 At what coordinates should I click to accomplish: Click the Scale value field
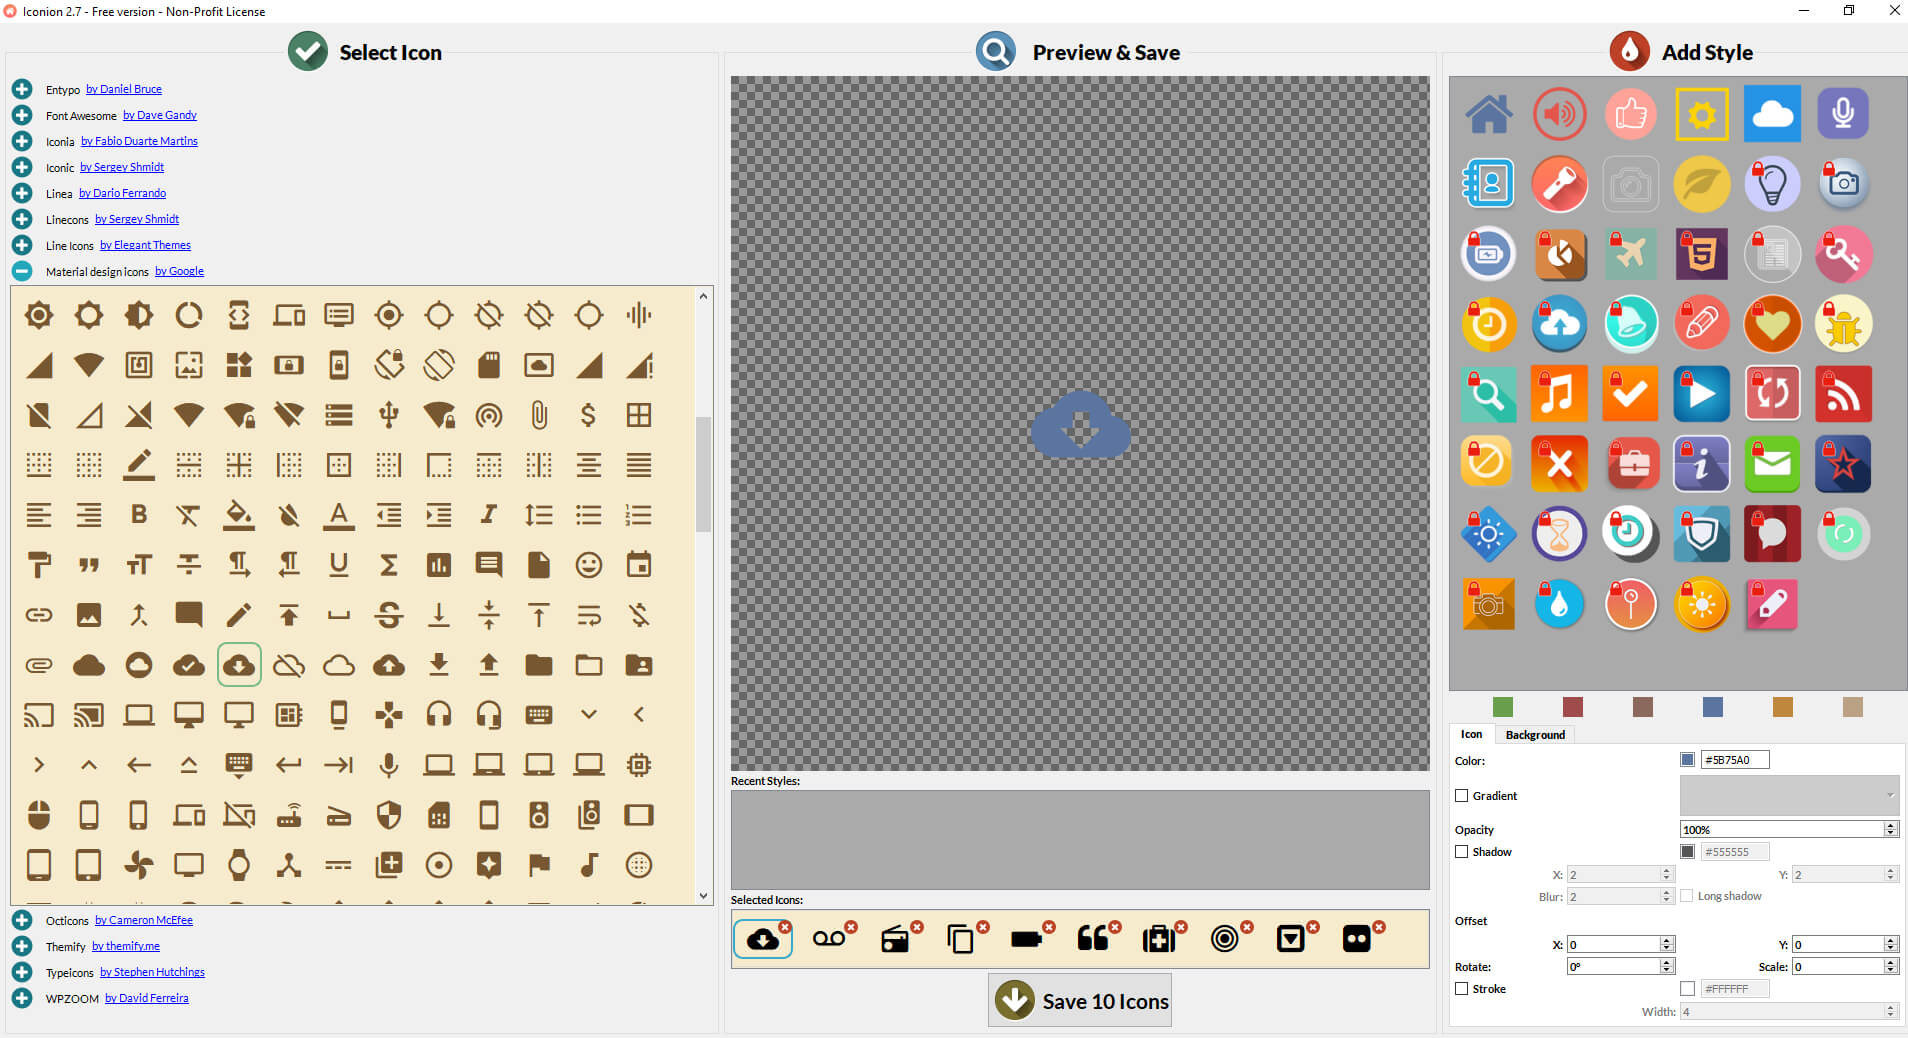[1838, 967]
